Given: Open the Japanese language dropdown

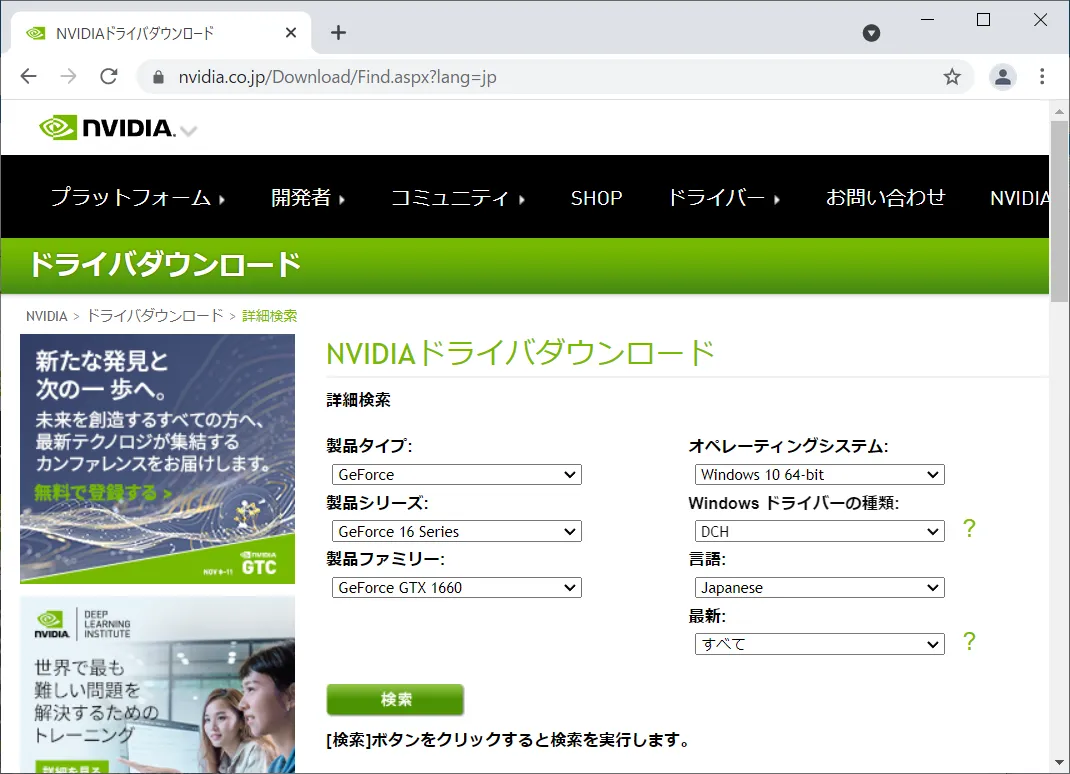Looking at the screenshot, I should click(x=820, y=587).
